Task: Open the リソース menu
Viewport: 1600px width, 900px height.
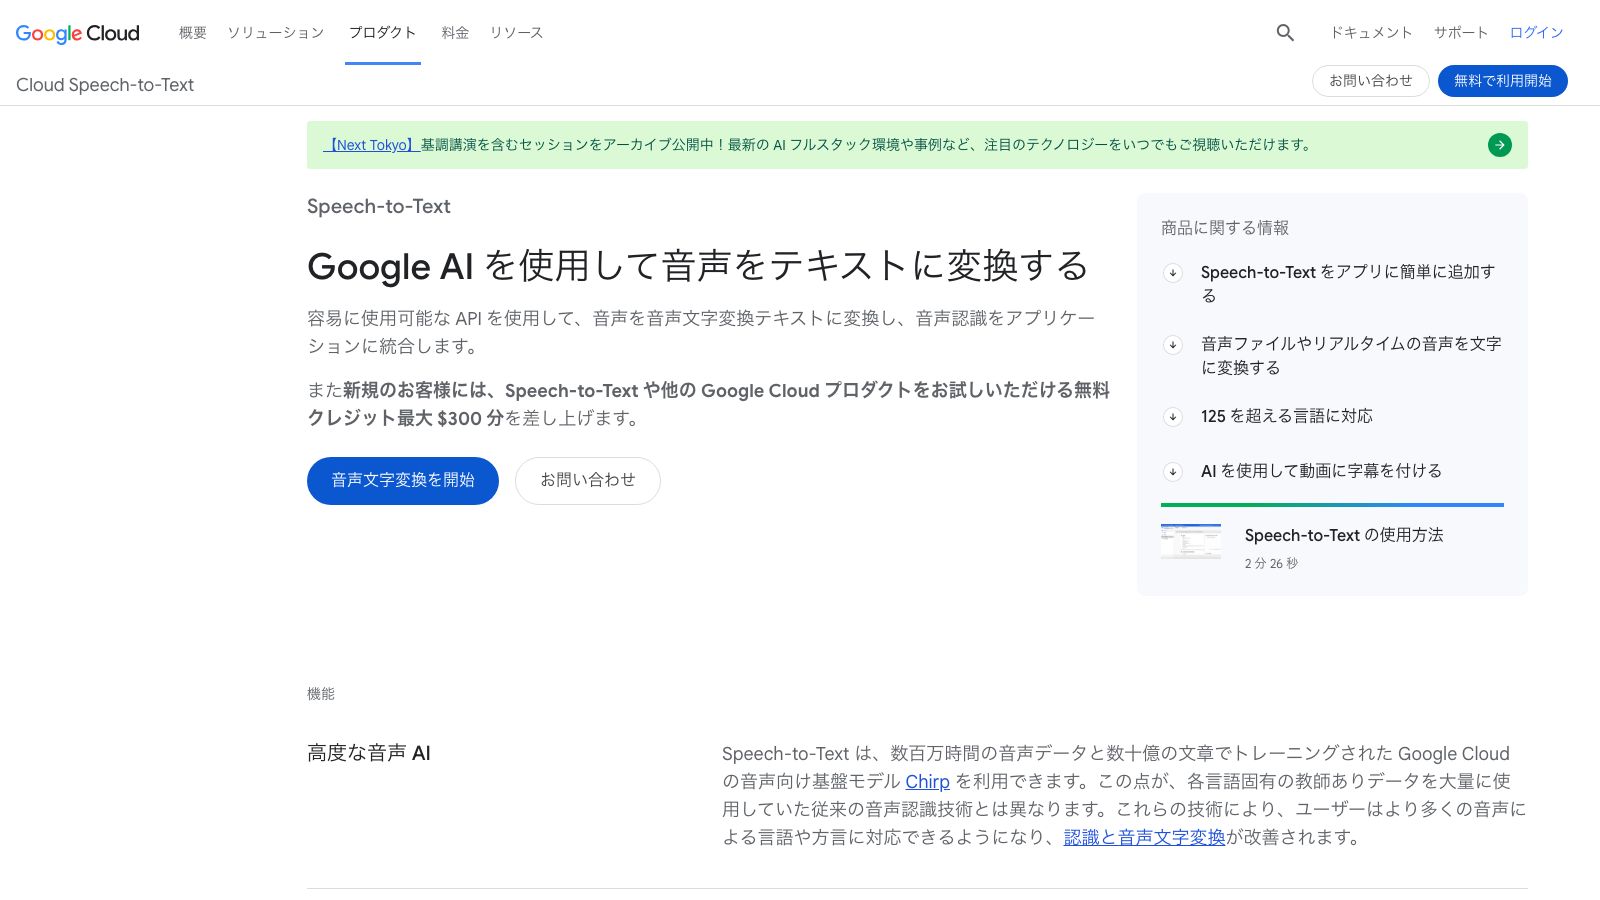Action: (x=517, y=33)
